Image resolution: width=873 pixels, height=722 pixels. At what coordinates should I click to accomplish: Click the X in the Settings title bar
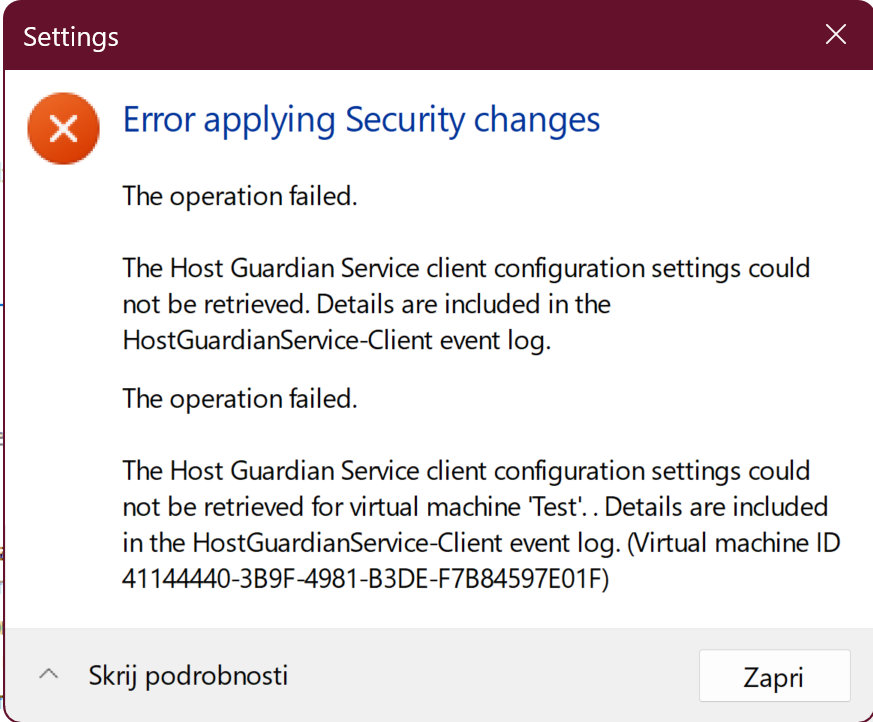[835, 33]
